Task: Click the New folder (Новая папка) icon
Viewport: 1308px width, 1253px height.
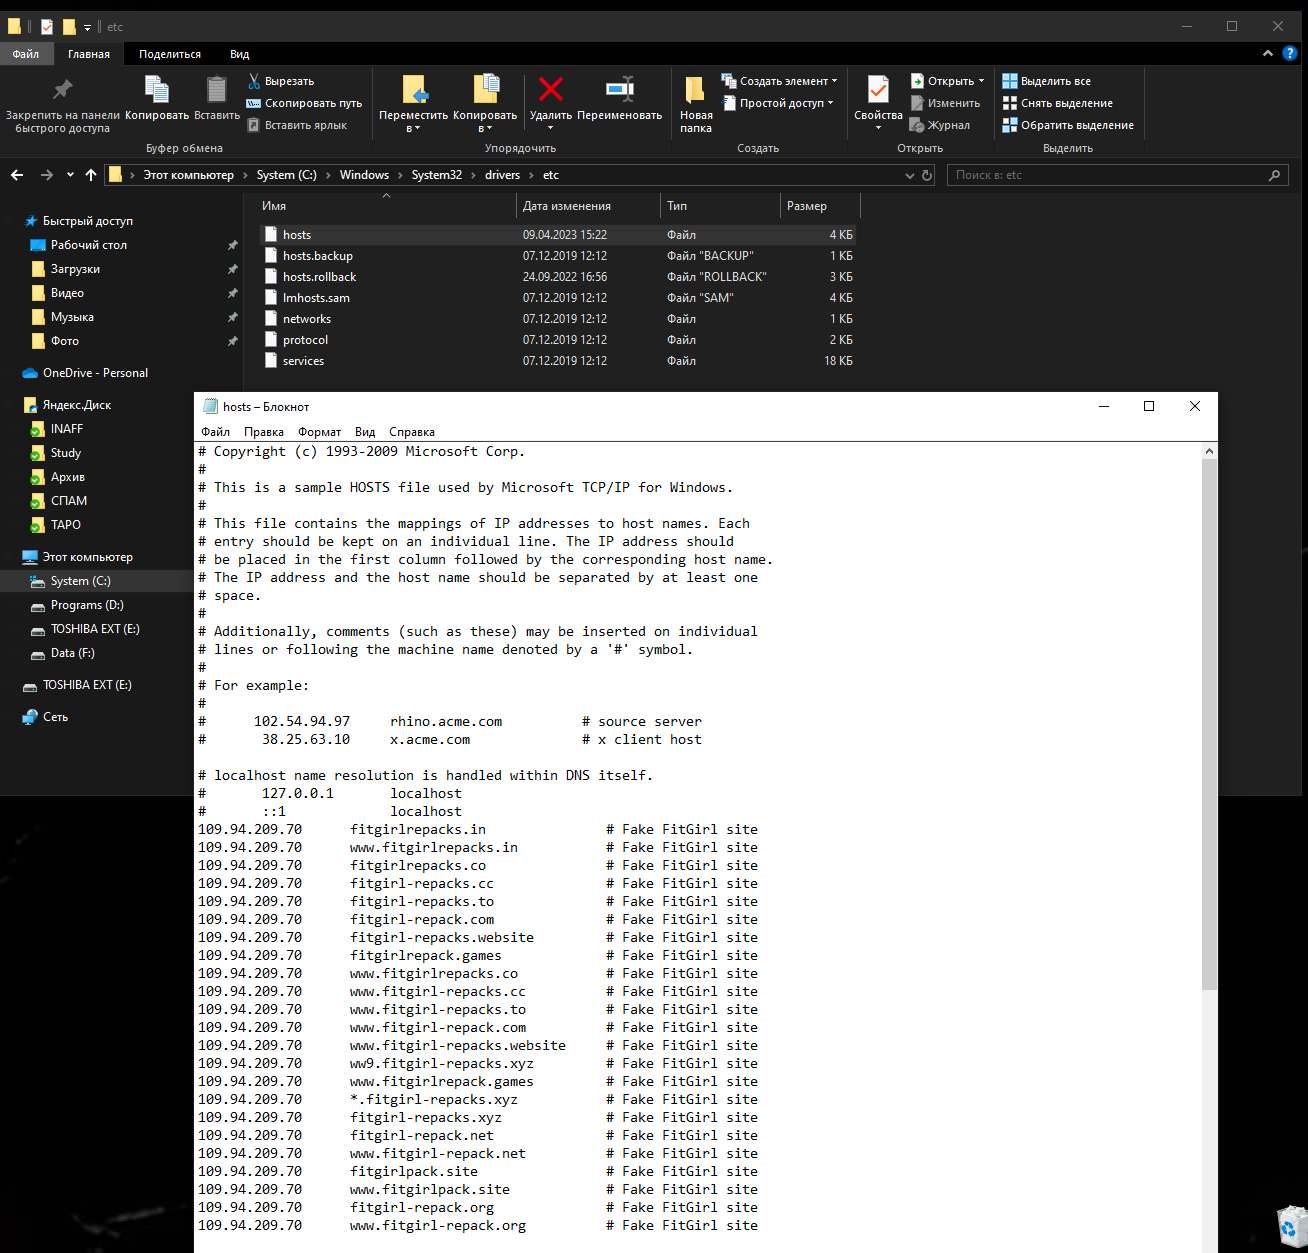Action: [x=695, y=90]
